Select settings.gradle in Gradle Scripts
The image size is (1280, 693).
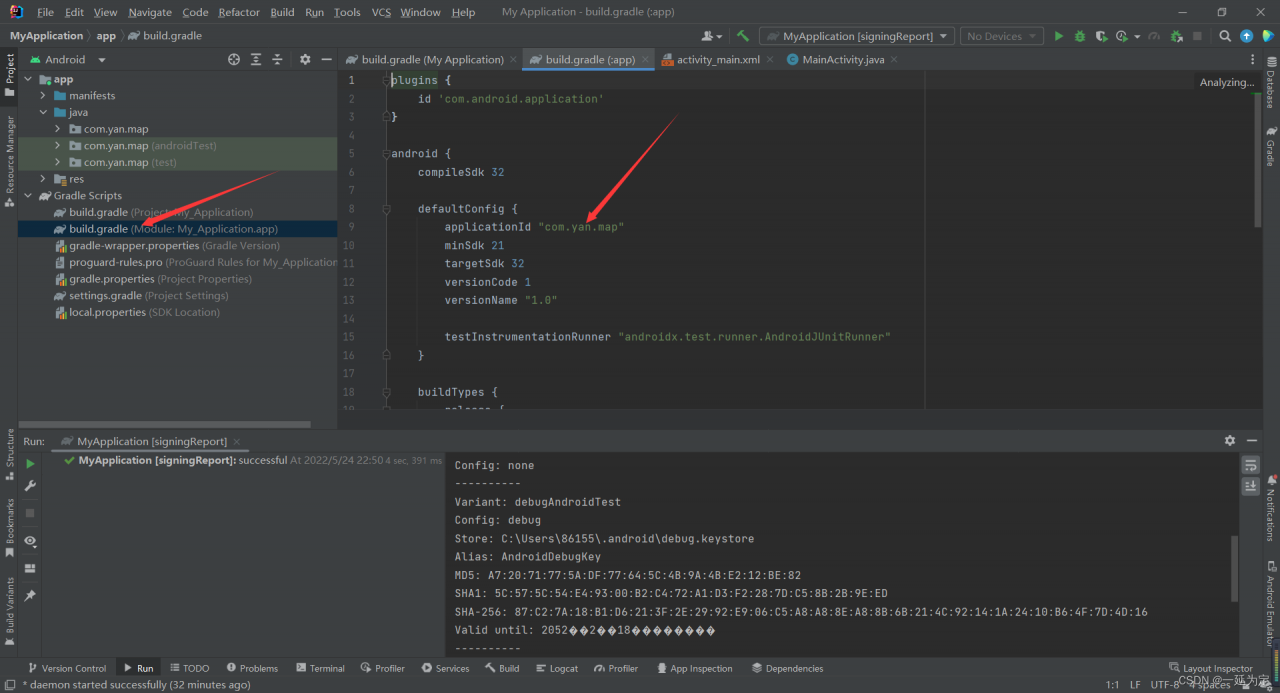pos(104,296)
